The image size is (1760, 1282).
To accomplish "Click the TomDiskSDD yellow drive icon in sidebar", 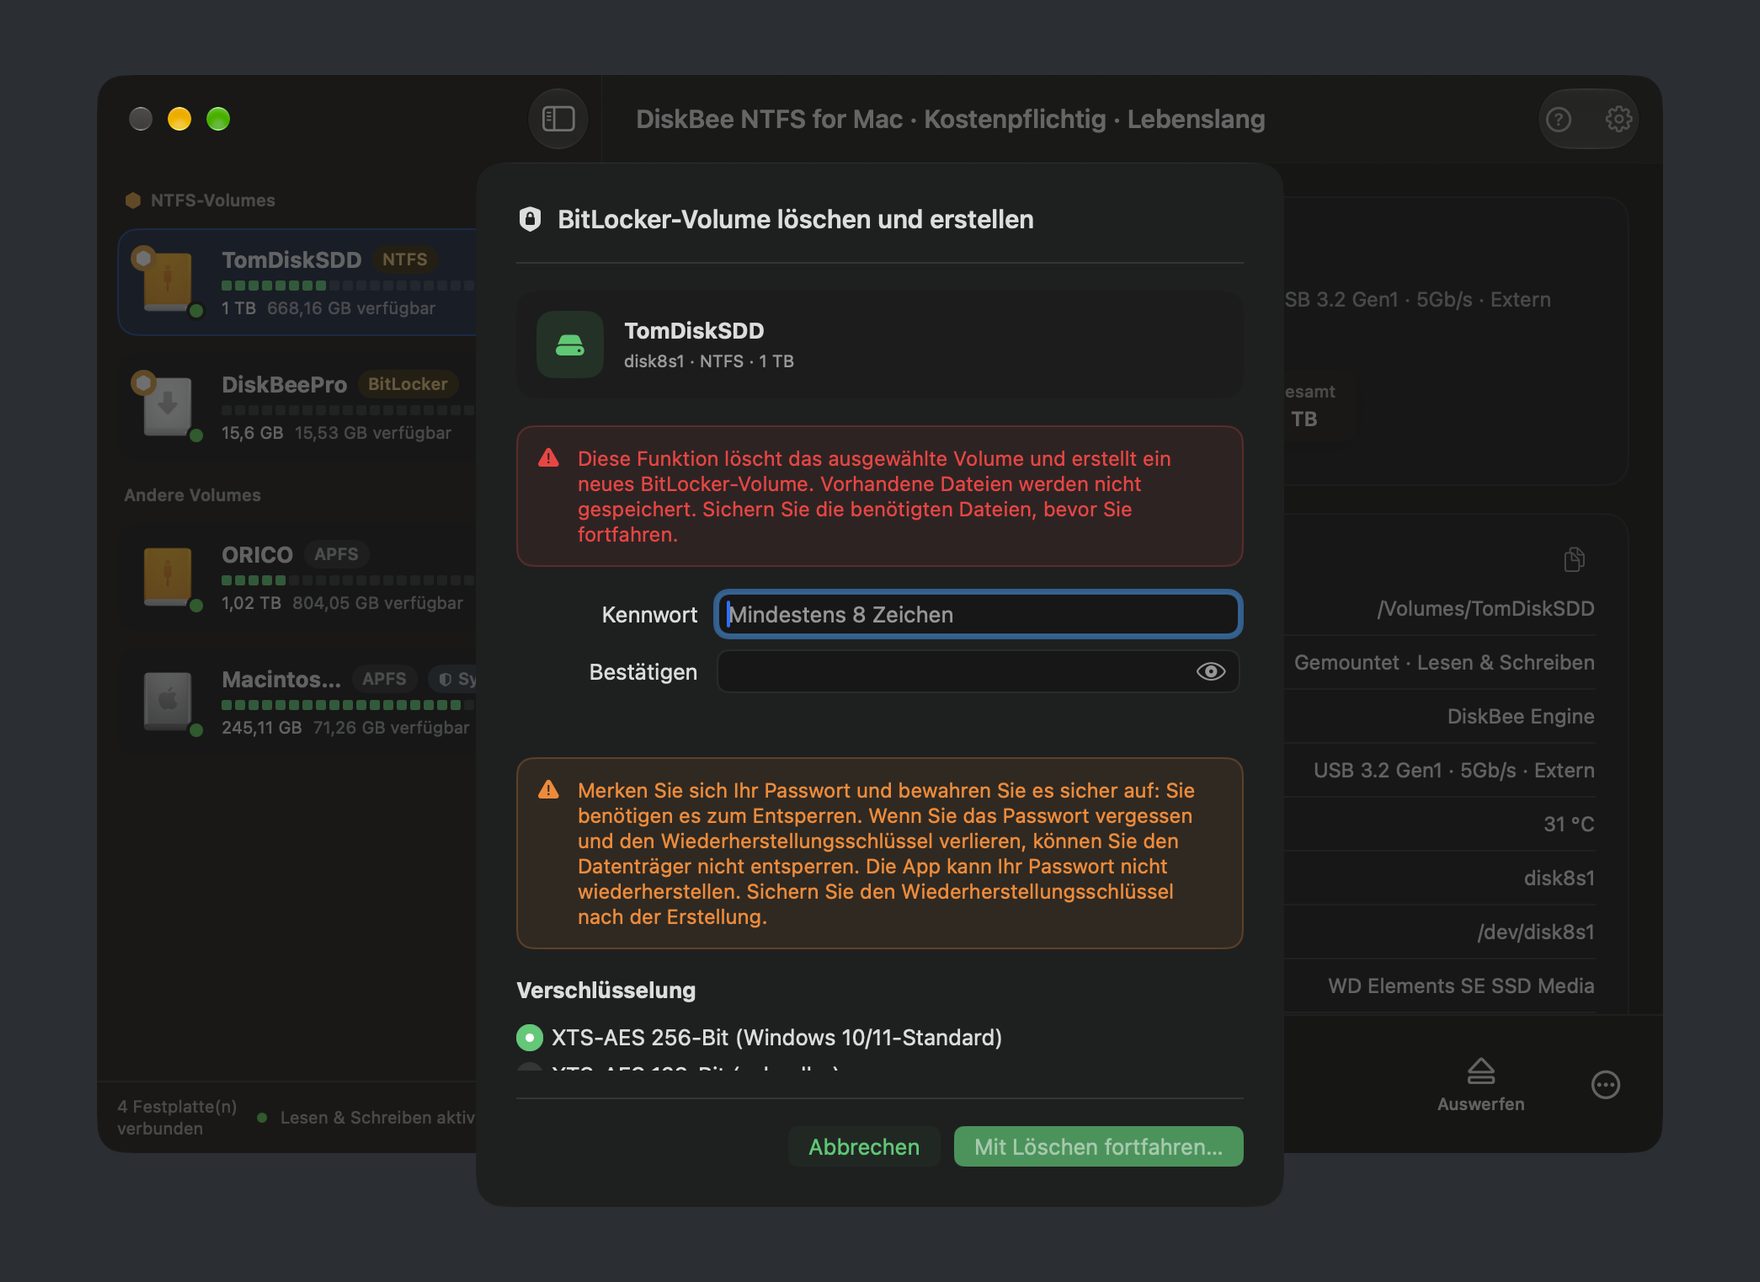I will point(167,282).
